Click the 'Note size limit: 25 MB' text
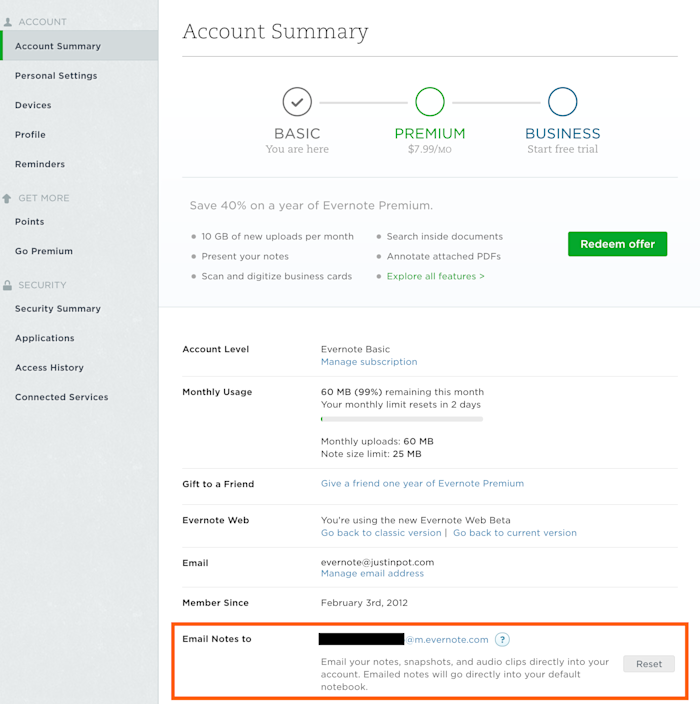This screenshot has height=704, width=700. [371, 453]
